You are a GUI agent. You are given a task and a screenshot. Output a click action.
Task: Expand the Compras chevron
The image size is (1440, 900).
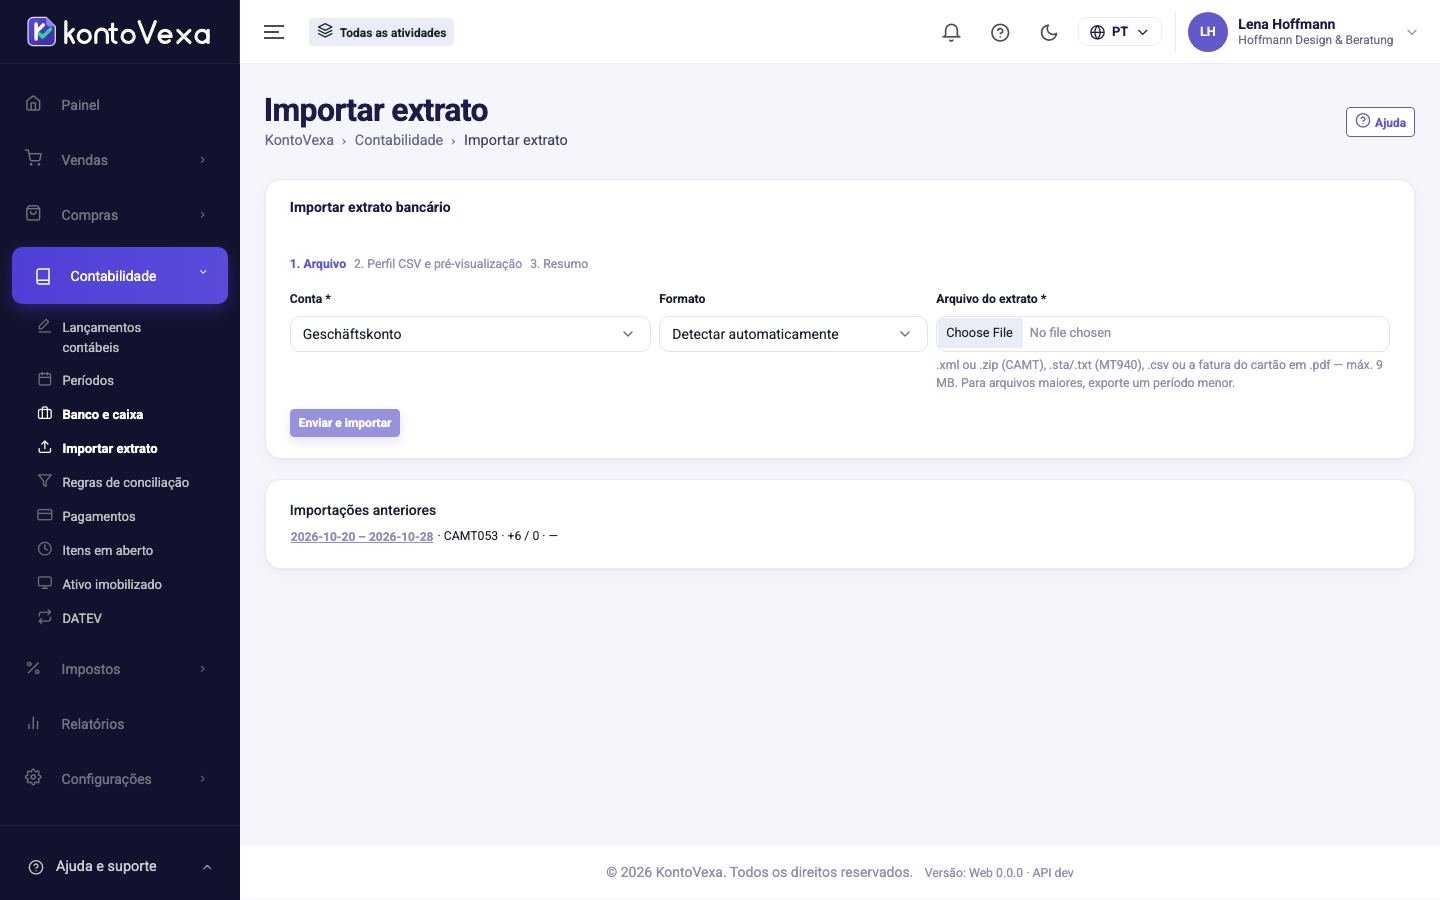point(202,215)
